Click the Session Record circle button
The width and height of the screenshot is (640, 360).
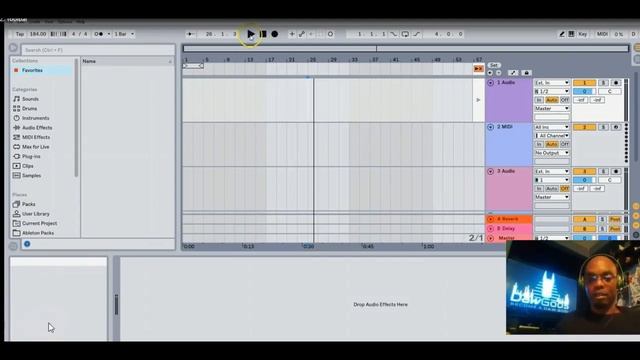[x=330, y=34]
